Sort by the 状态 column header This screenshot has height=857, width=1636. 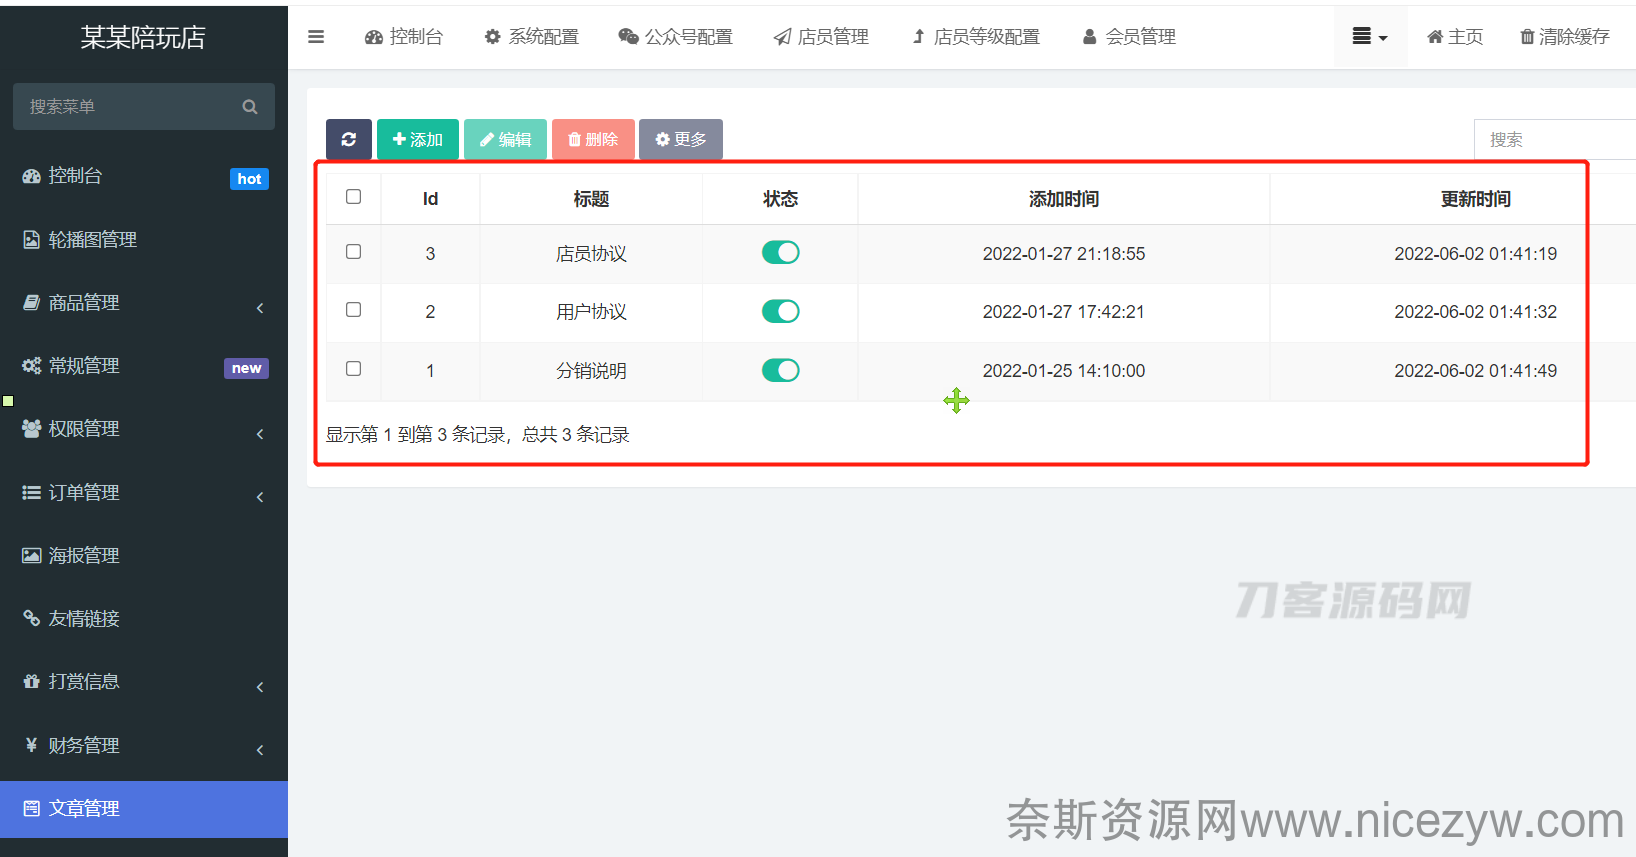(x=780, y=199)
